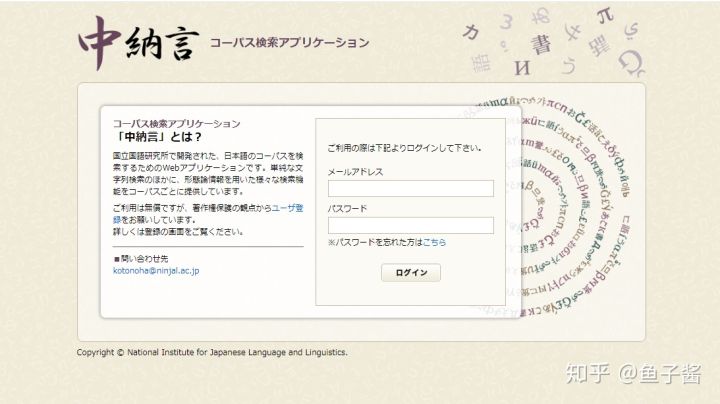Click the 「中納言」とは？ heading
Viewport: 720px width, 404px height.
(x=158, y=137)
